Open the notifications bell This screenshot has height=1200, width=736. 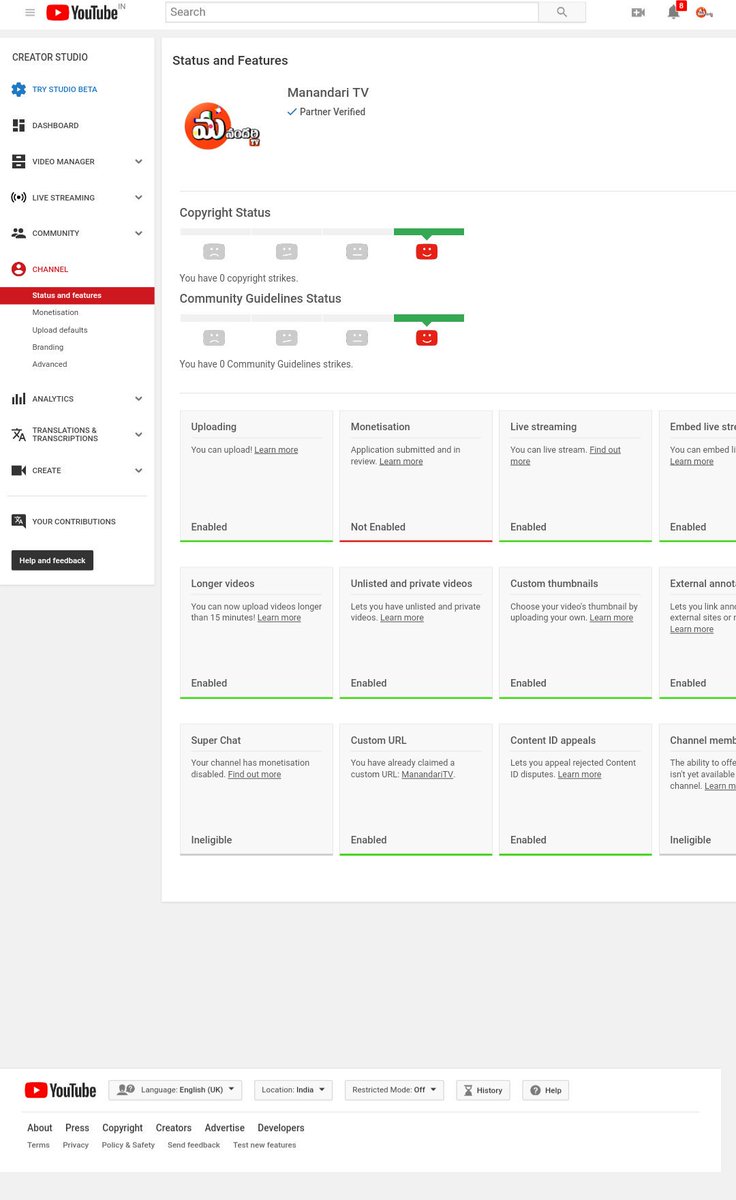(673, 12)
